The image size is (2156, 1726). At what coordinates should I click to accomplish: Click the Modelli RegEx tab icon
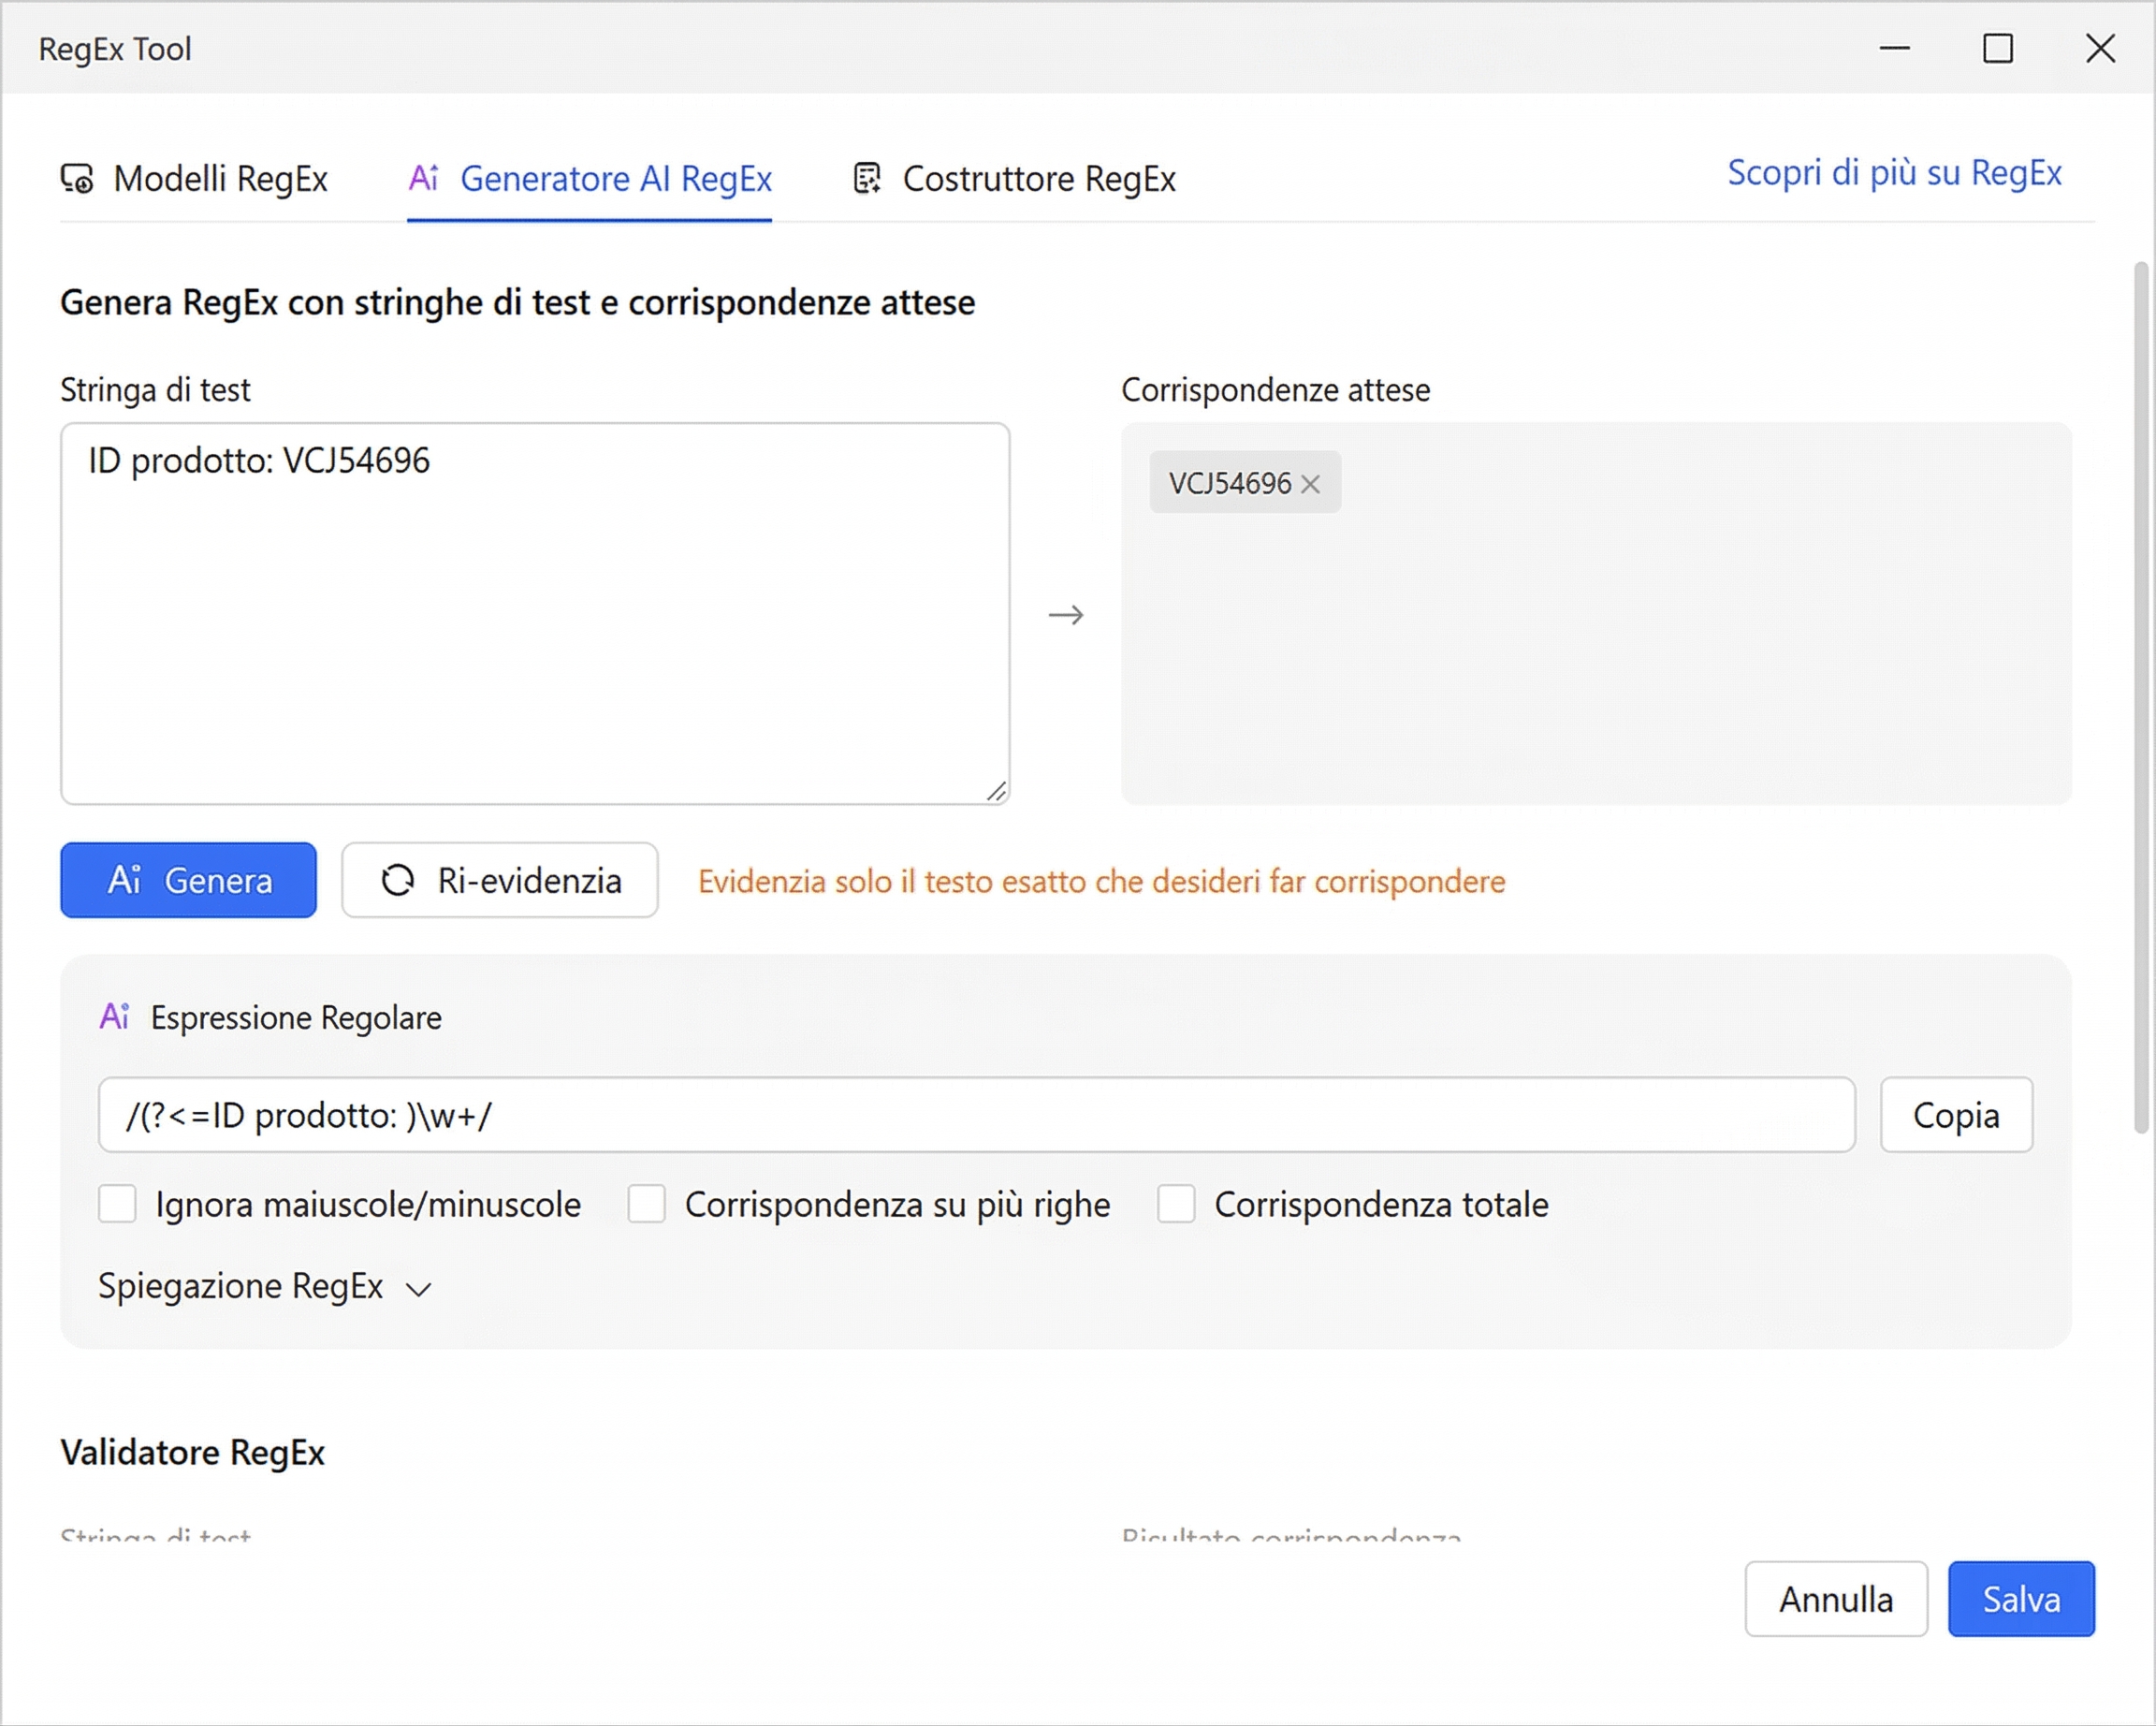[78, 179]
